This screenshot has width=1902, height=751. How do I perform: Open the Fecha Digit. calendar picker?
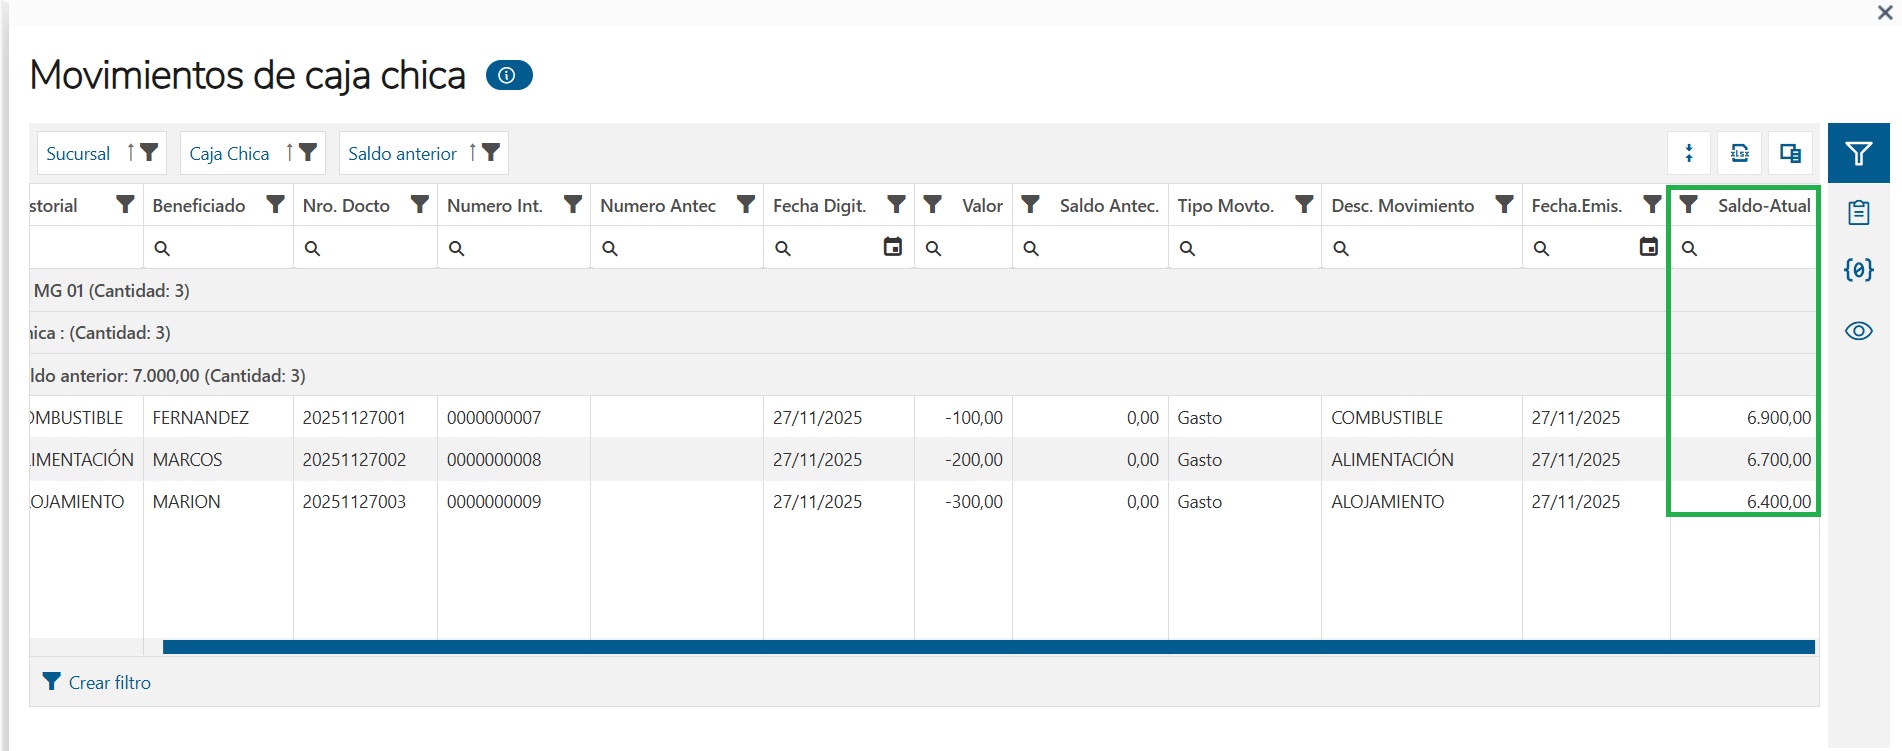click(x=893, y=247)
